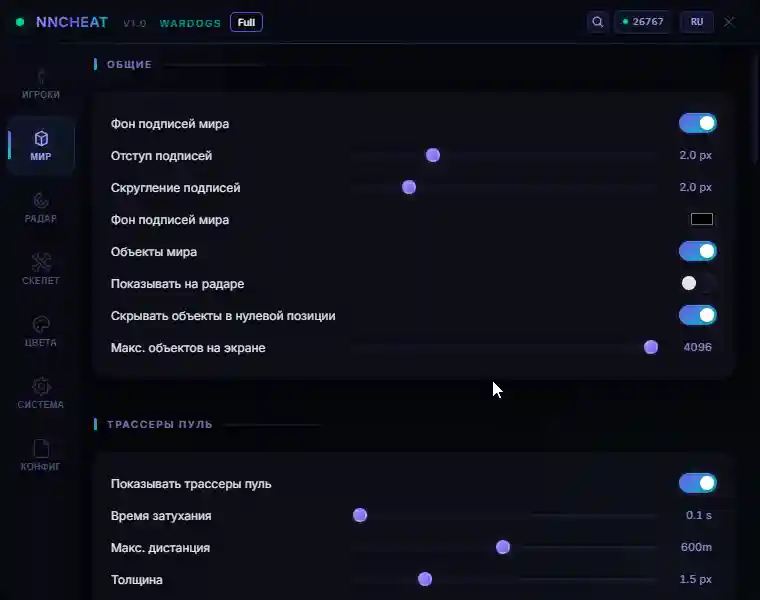Click the NNCHEAT title text
Image resolution: width=760 pixels, height=600 pixels.
72,22
